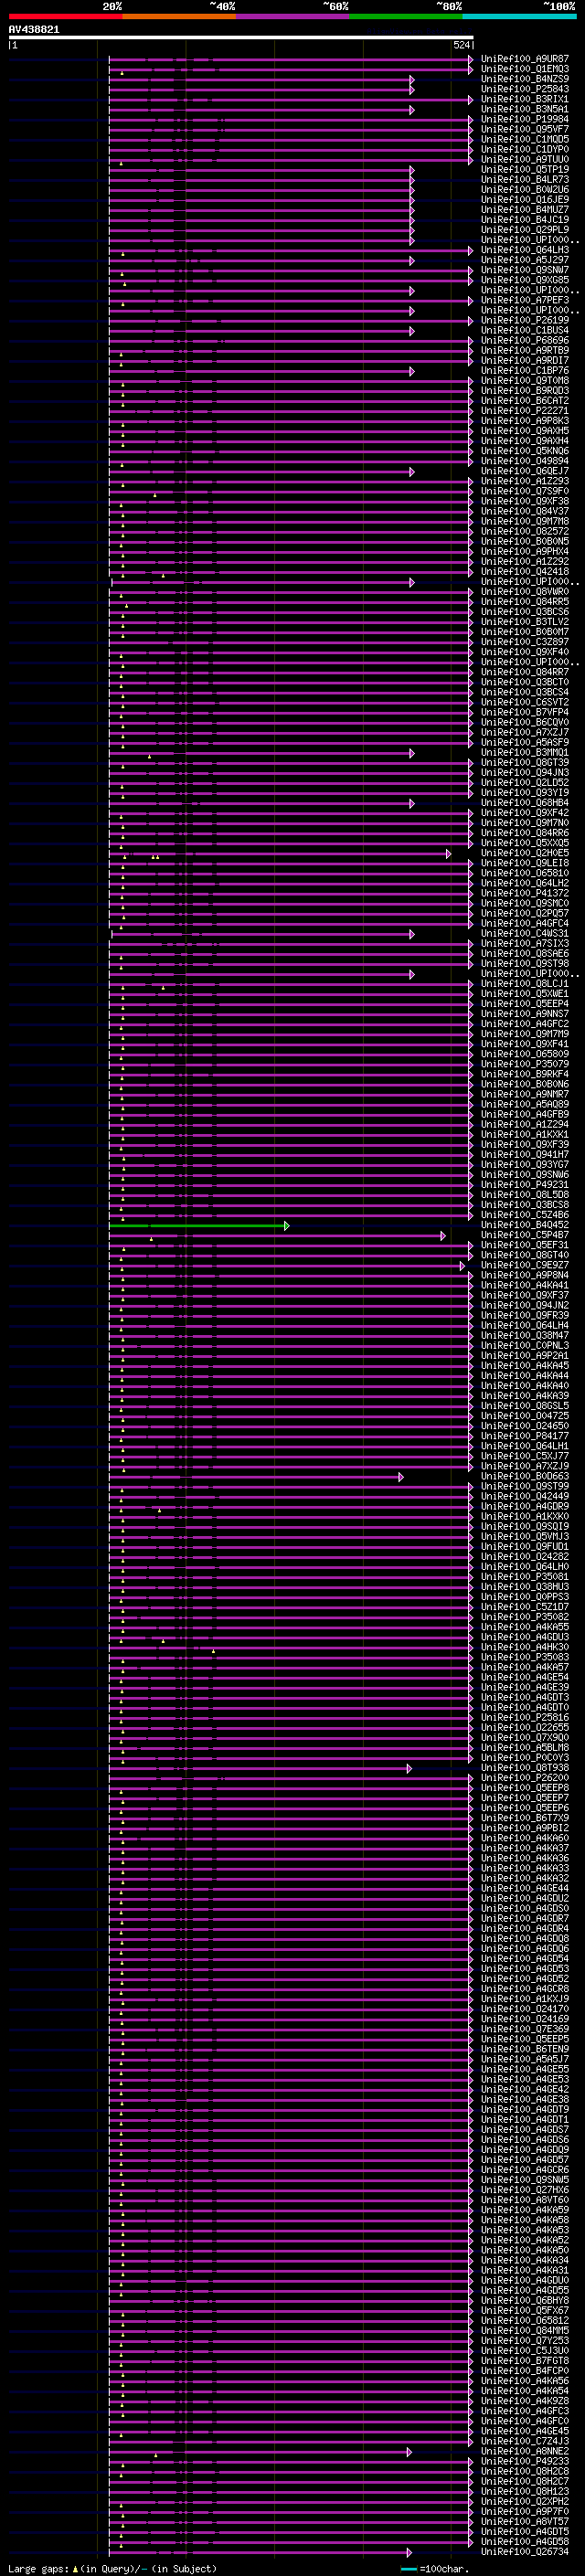The width and height of the screenshot is (585, 2576).
Task: Open the UniRef100_B4Q452 label
Action: (525, 1225)
